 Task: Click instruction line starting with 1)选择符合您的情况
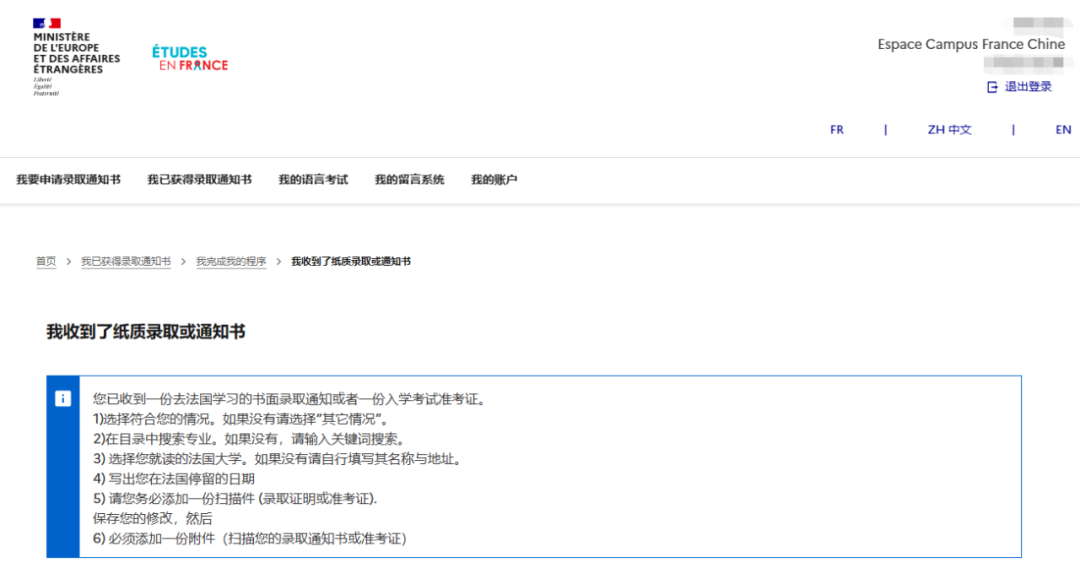coord(243,419)
